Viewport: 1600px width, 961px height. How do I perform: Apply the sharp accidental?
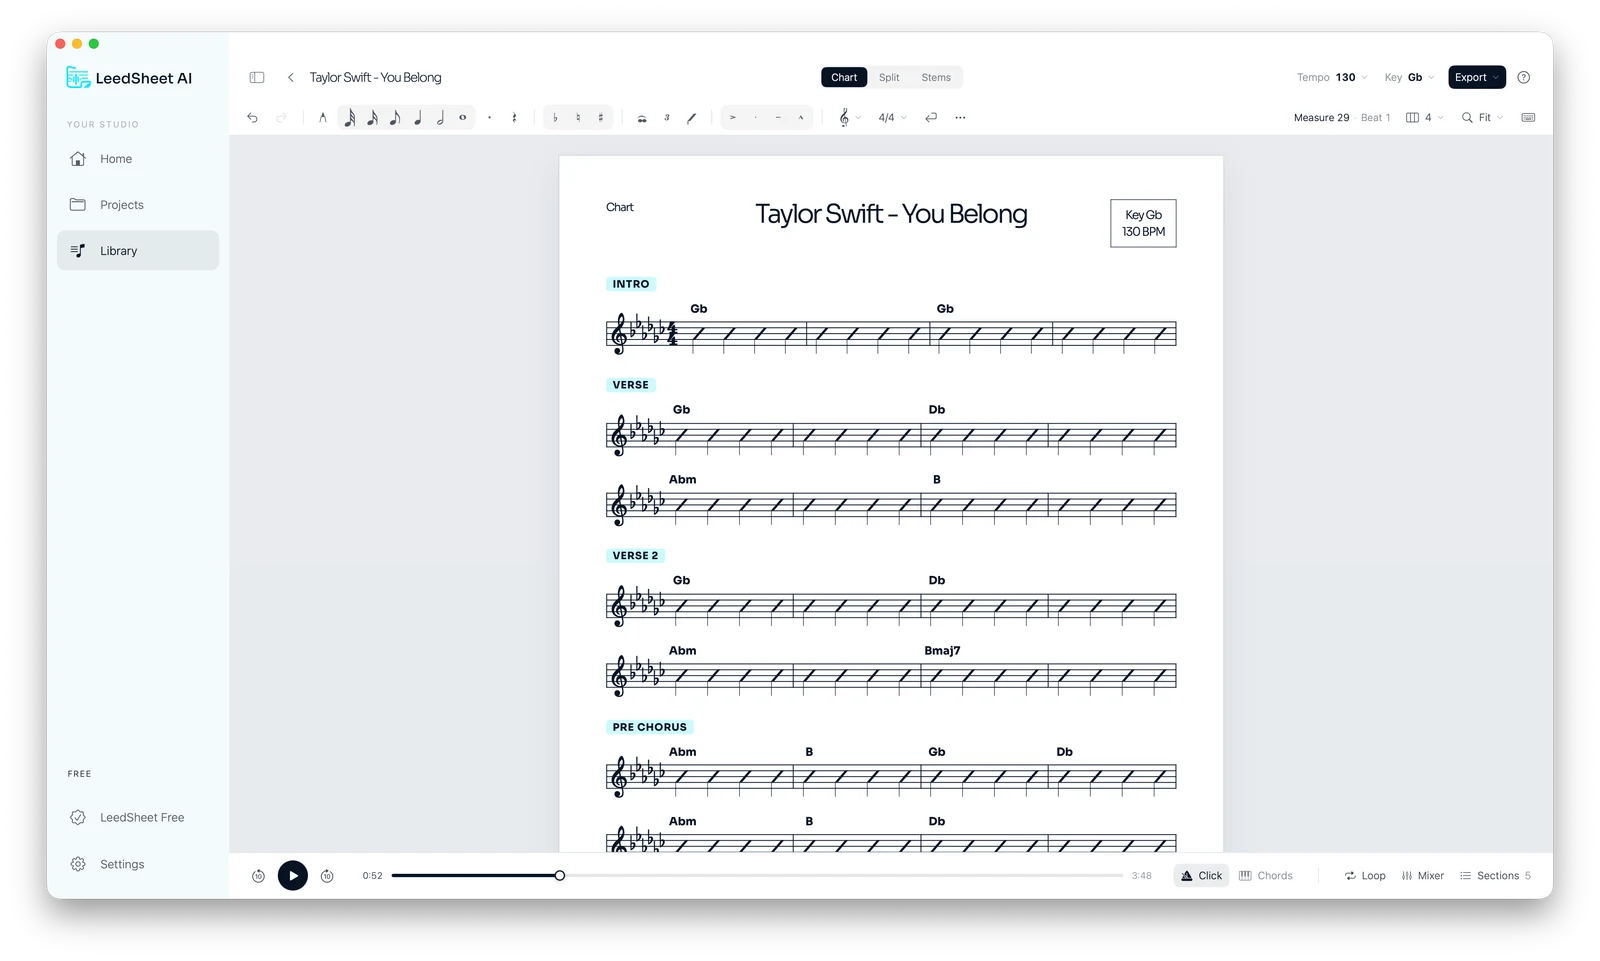pos(601,118)
